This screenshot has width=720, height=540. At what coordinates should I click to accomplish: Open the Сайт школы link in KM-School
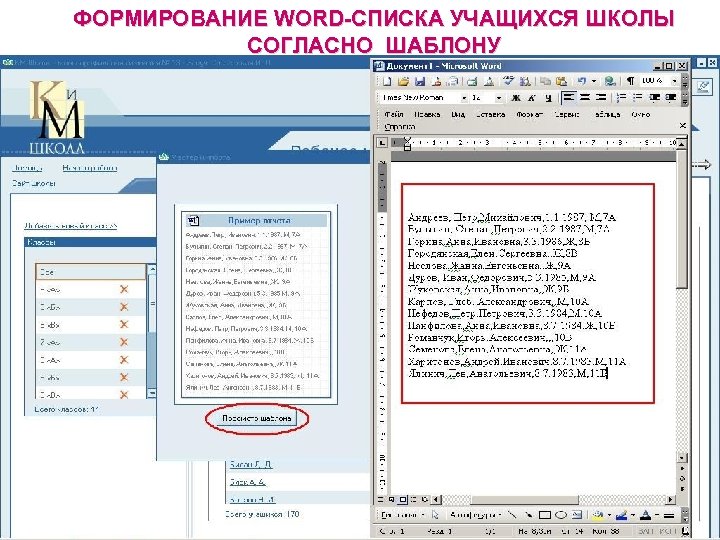(x=34, y=183)
